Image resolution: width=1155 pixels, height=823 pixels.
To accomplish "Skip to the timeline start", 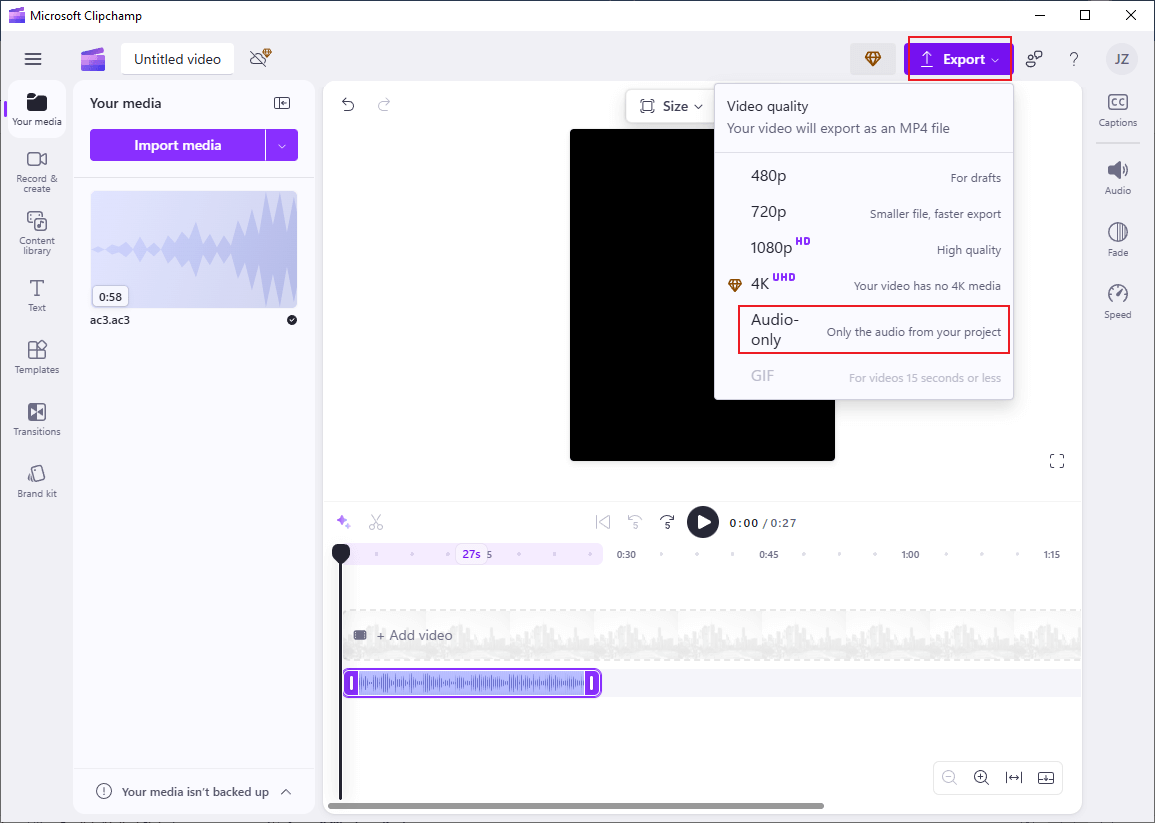I will coord(603,522).
